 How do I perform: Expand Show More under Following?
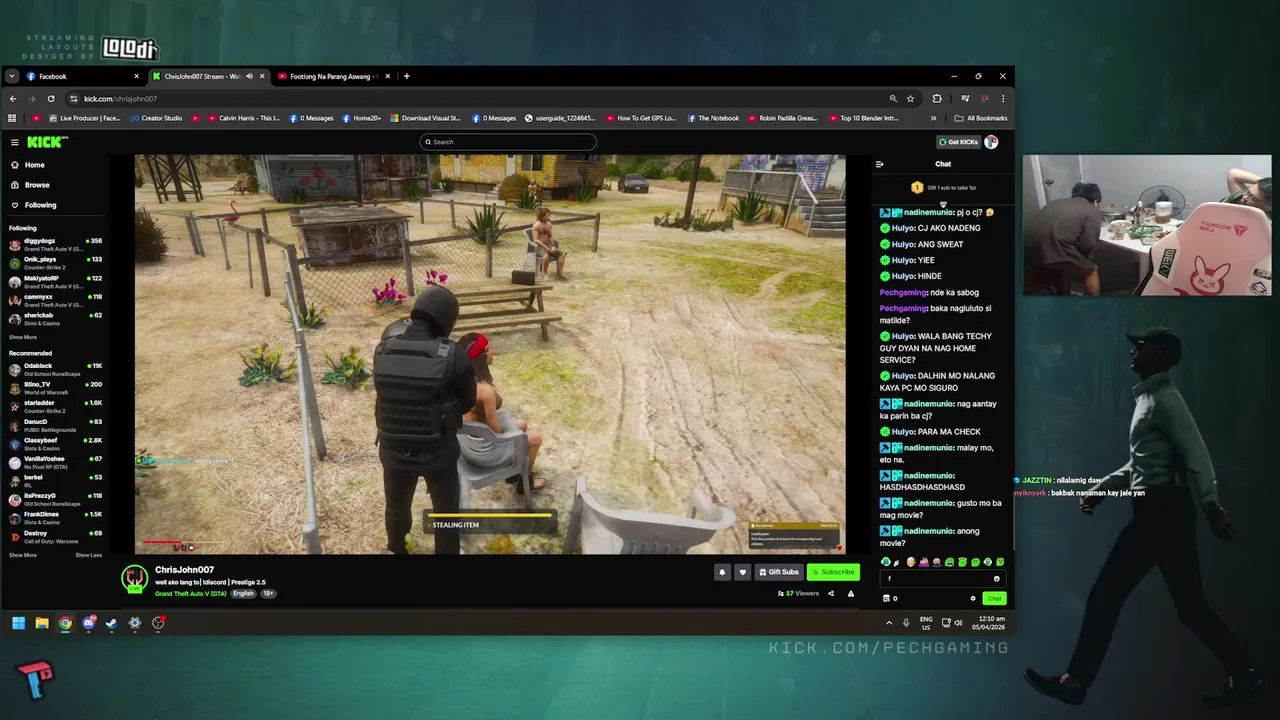23,337
